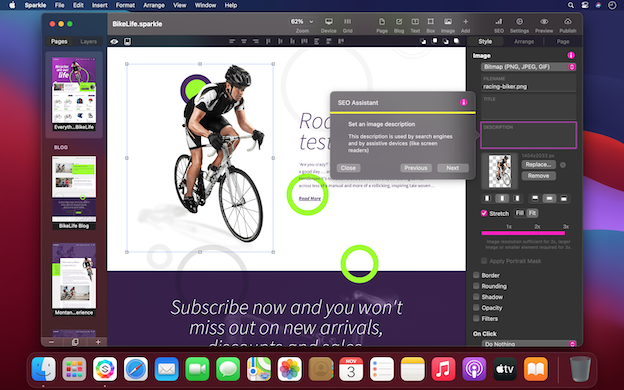Screen dimensions: 624x390
Task: Open Safari from the Dock
Action: coord(136,369)
